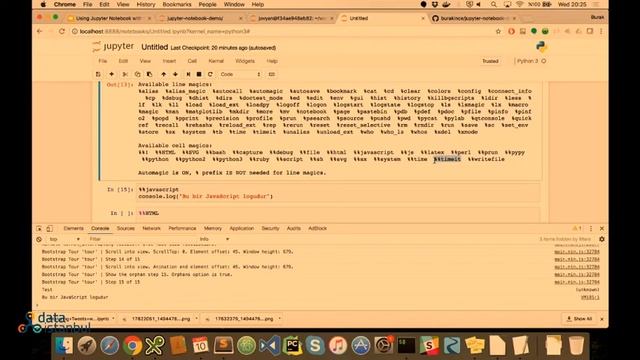Move selected cell up
The image size is (640, 360).
(163, 74)
